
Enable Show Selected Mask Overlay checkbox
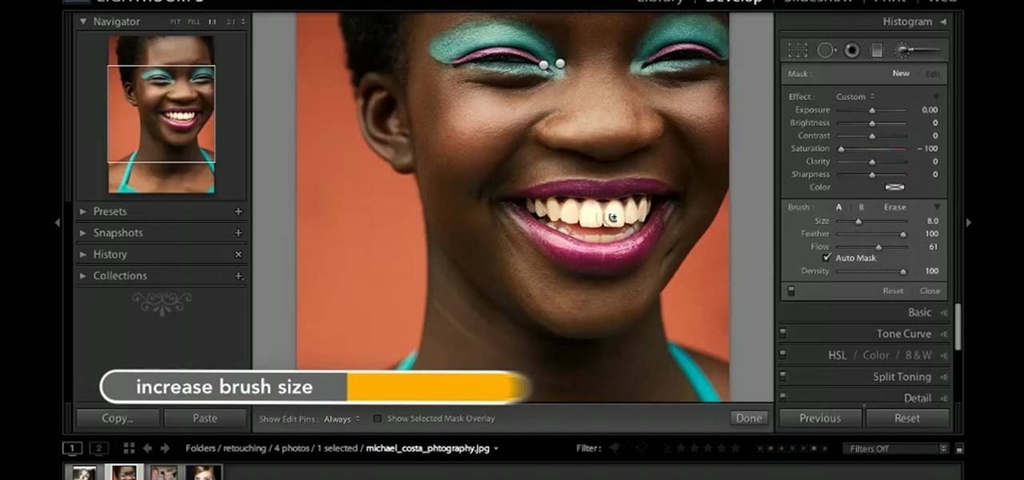click(x=377, y=419)
